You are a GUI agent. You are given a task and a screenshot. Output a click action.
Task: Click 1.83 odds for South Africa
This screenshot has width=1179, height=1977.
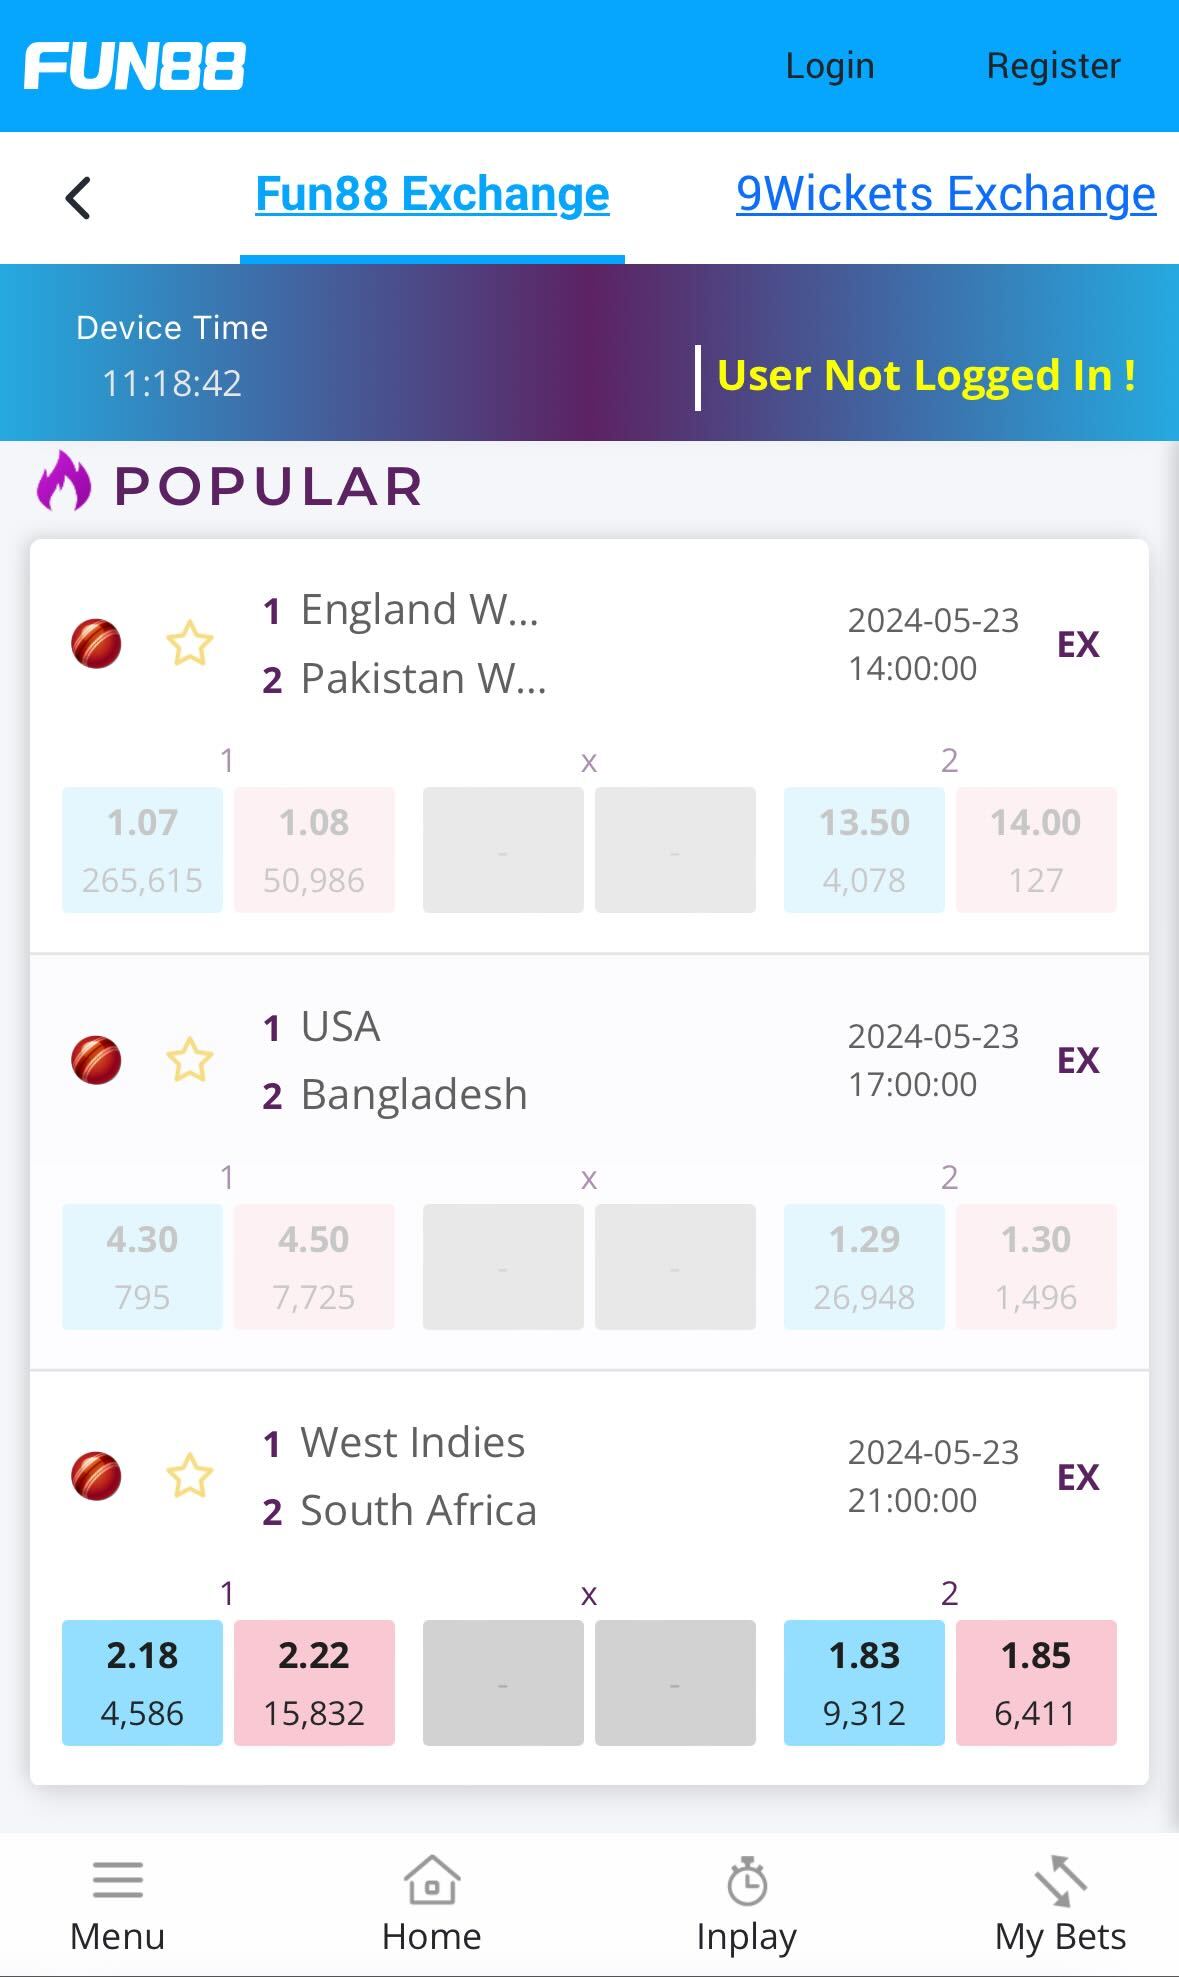864,1682
